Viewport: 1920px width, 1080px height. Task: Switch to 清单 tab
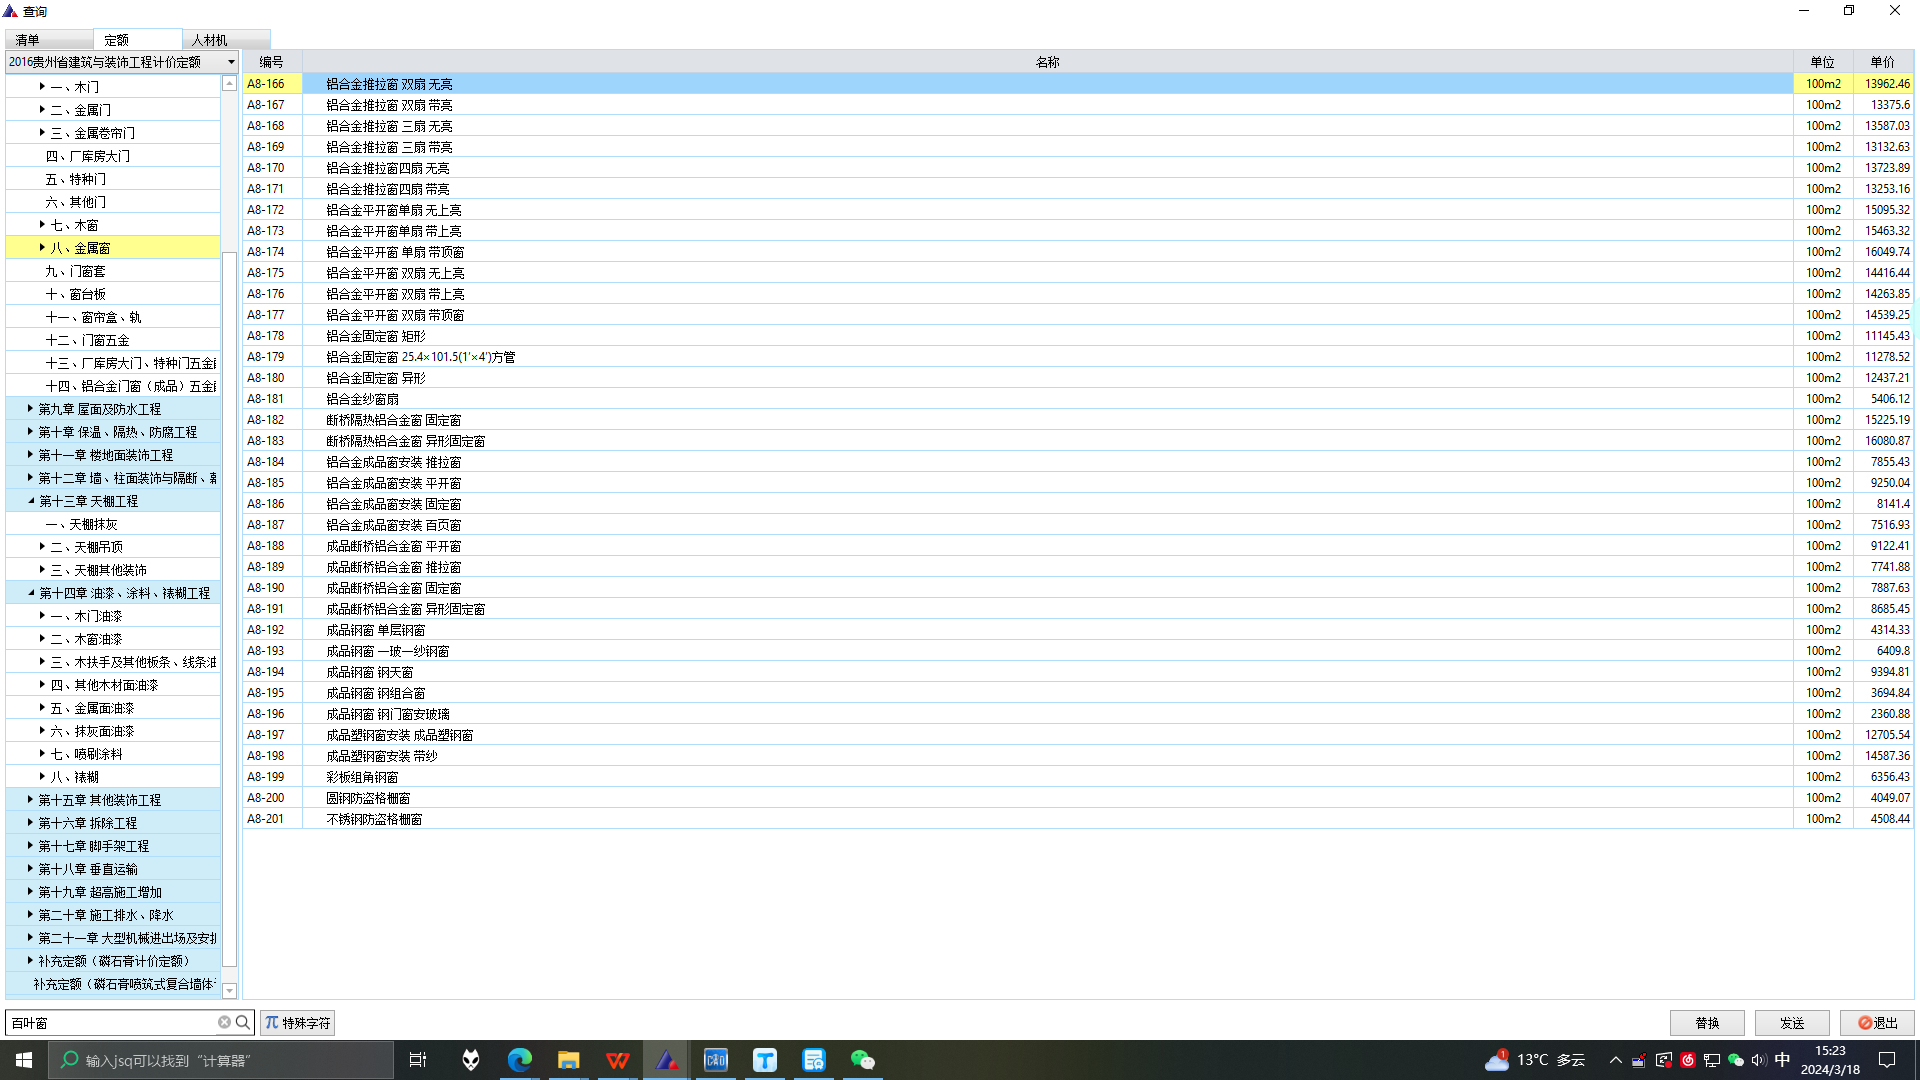[49, 40]
